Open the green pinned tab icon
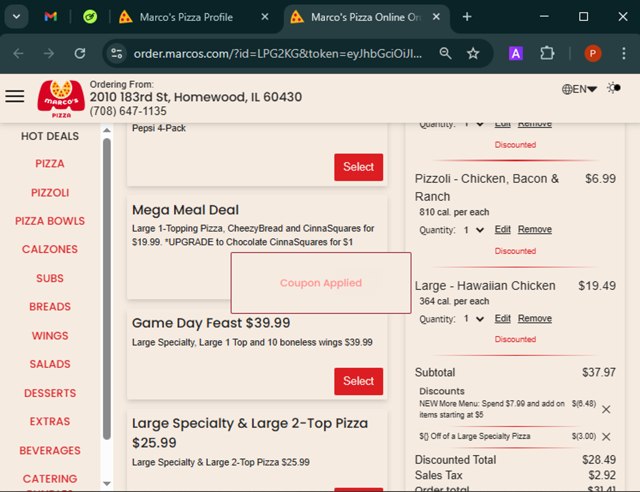The height and width of the screenshot is (492, 640). pyautogui.click(x=90, y=17)
